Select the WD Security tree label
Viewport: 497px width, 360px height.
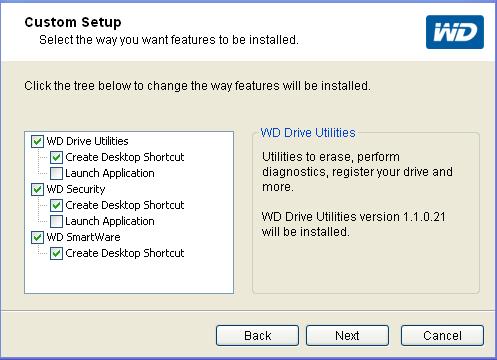click(x=76, y=189)
